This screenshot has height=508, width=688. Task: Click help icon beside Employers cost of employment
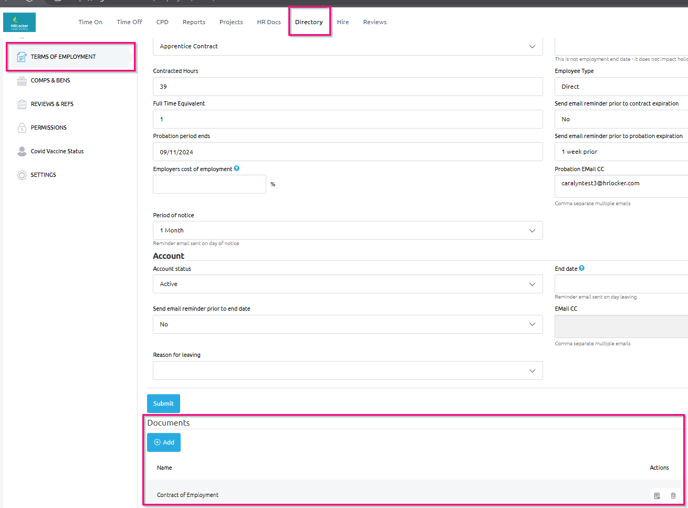coord(237,169)
